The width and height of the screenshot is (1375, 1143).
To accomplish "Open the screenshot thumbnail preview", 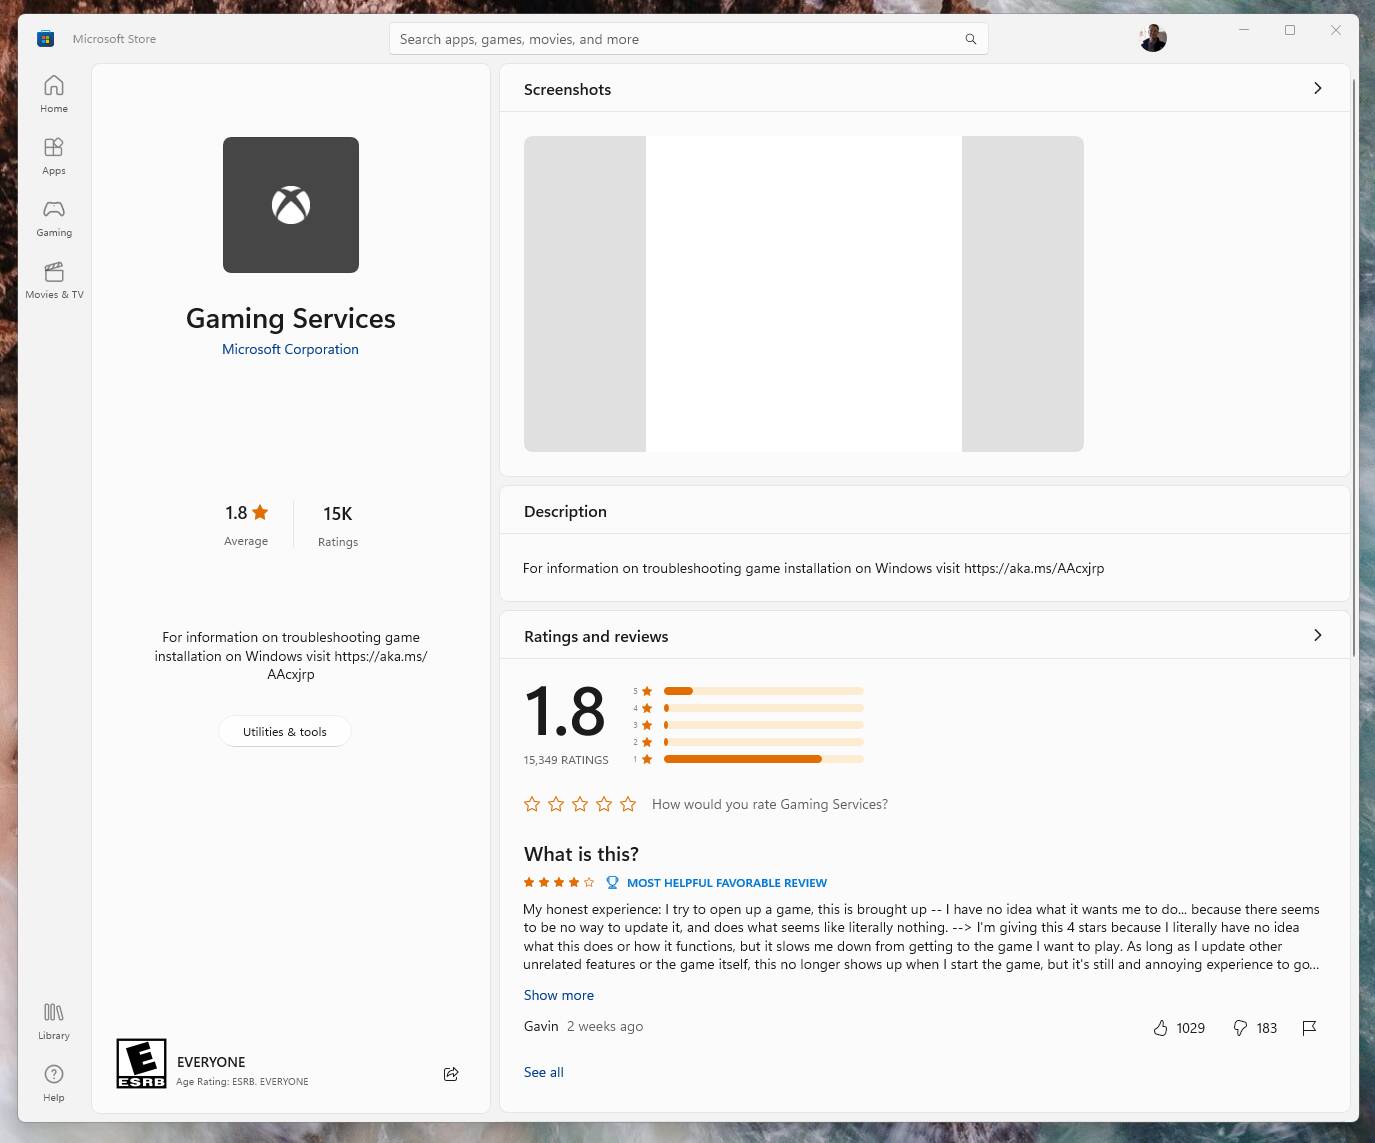I will coord(804,294).
